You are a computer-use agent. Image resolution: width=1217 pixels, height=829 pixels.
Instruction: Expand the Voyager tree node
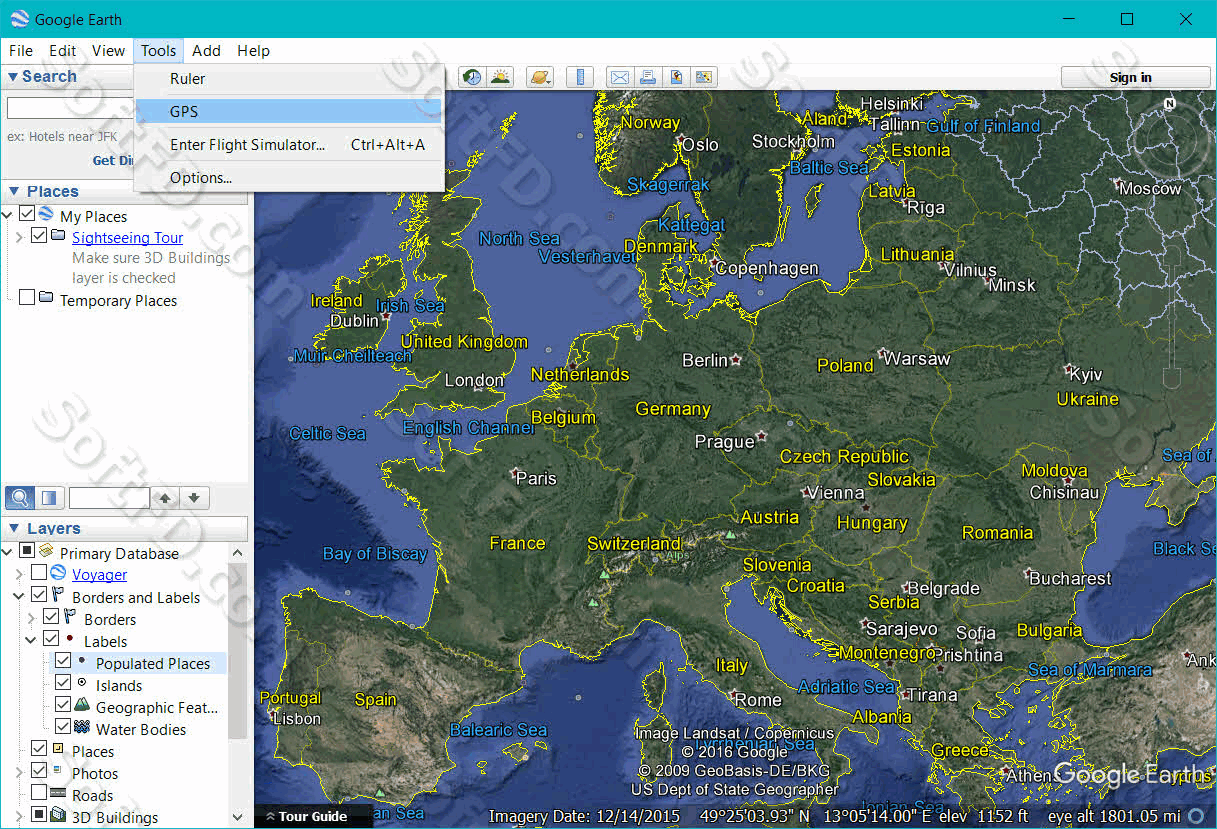(x=19, y=574)
